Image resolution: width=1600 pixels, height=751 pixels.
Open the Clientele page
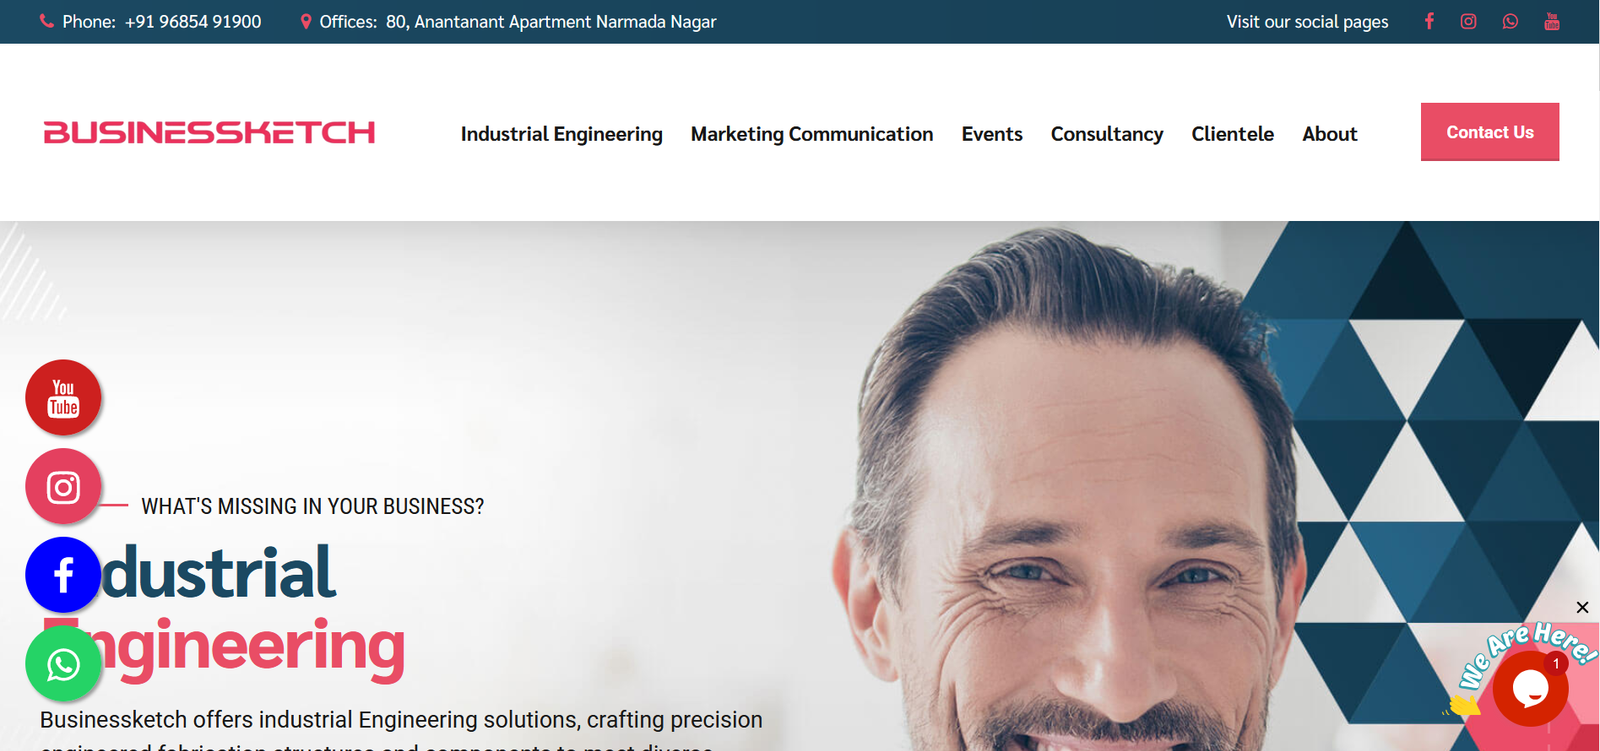[1232, 134]
